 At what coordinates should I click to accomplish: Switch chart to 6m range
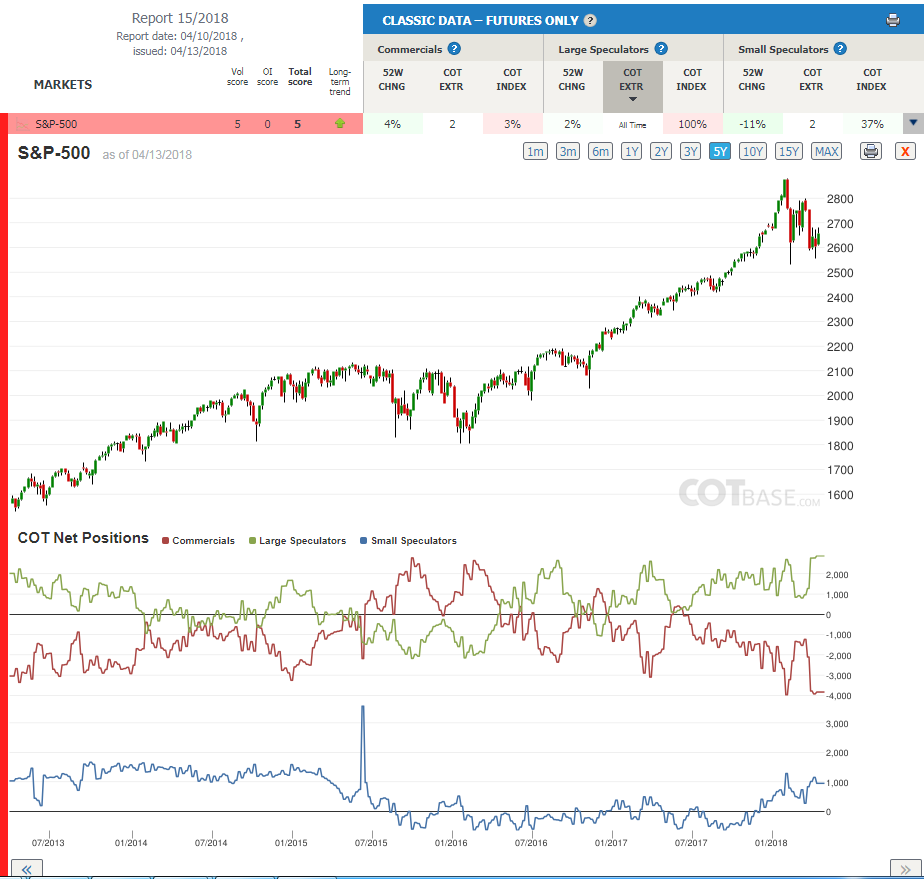[x=600, y=151]
